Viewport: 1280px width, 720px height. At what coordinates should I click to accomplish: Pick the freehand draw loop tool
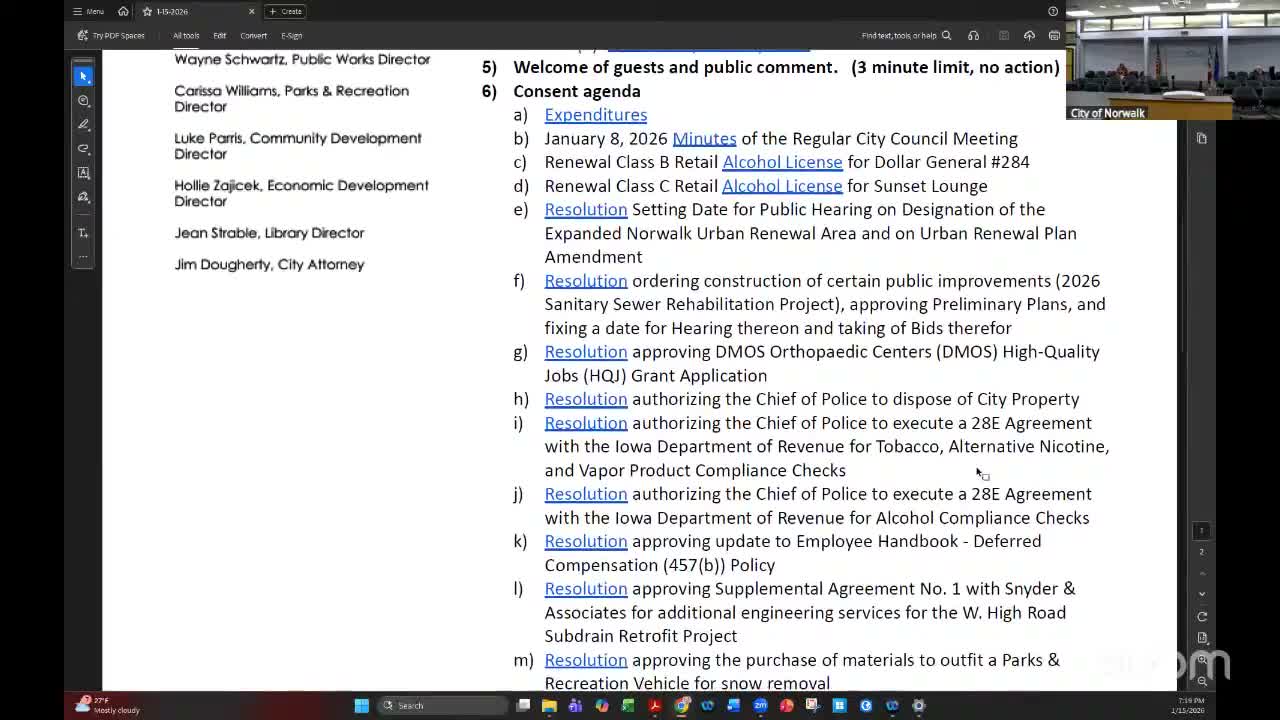[84, 149]
